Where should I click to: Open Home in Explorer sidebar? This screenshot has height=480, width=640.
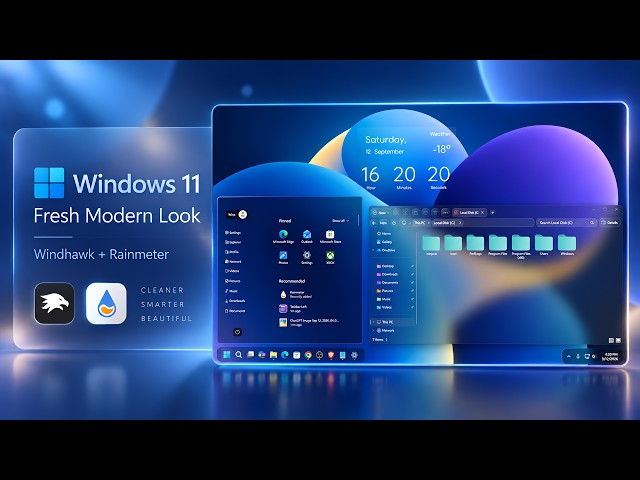click(384, 233)
